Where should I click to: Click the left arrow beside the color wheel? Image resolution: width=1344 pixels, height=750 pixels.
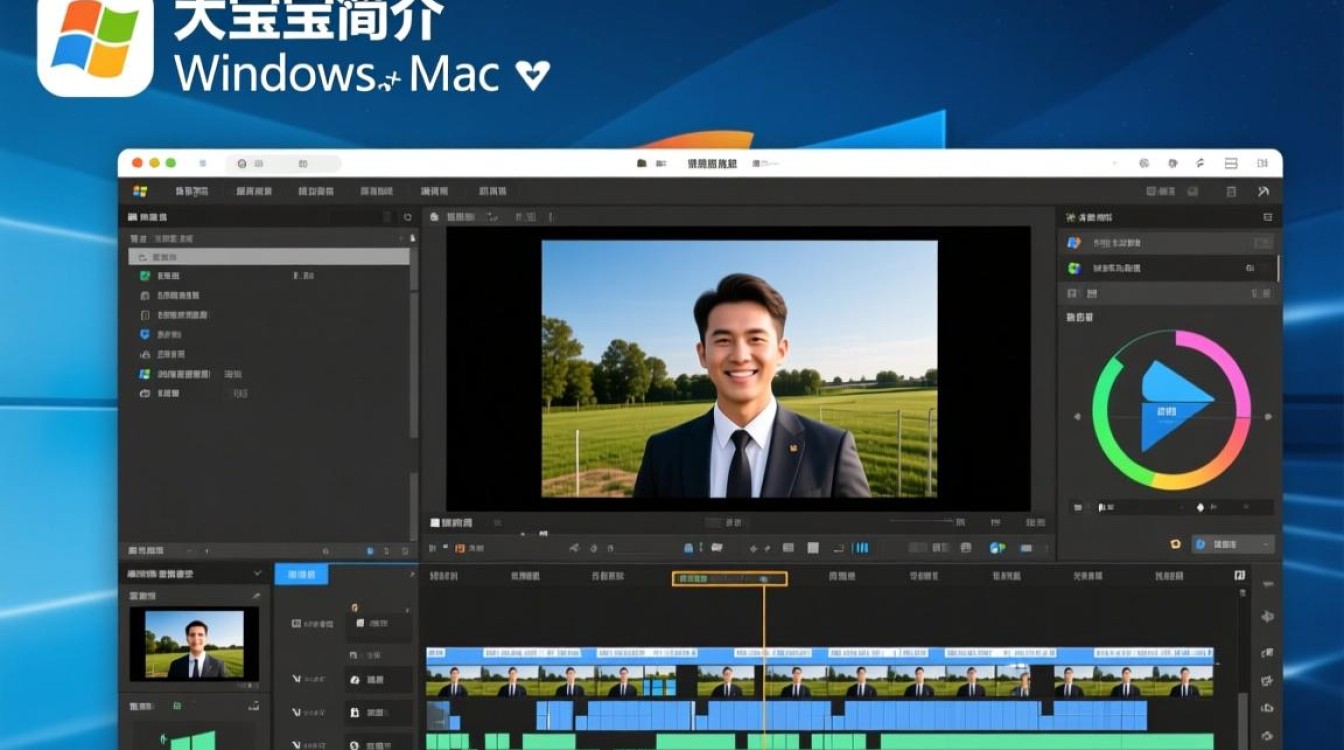(1077, 417)
